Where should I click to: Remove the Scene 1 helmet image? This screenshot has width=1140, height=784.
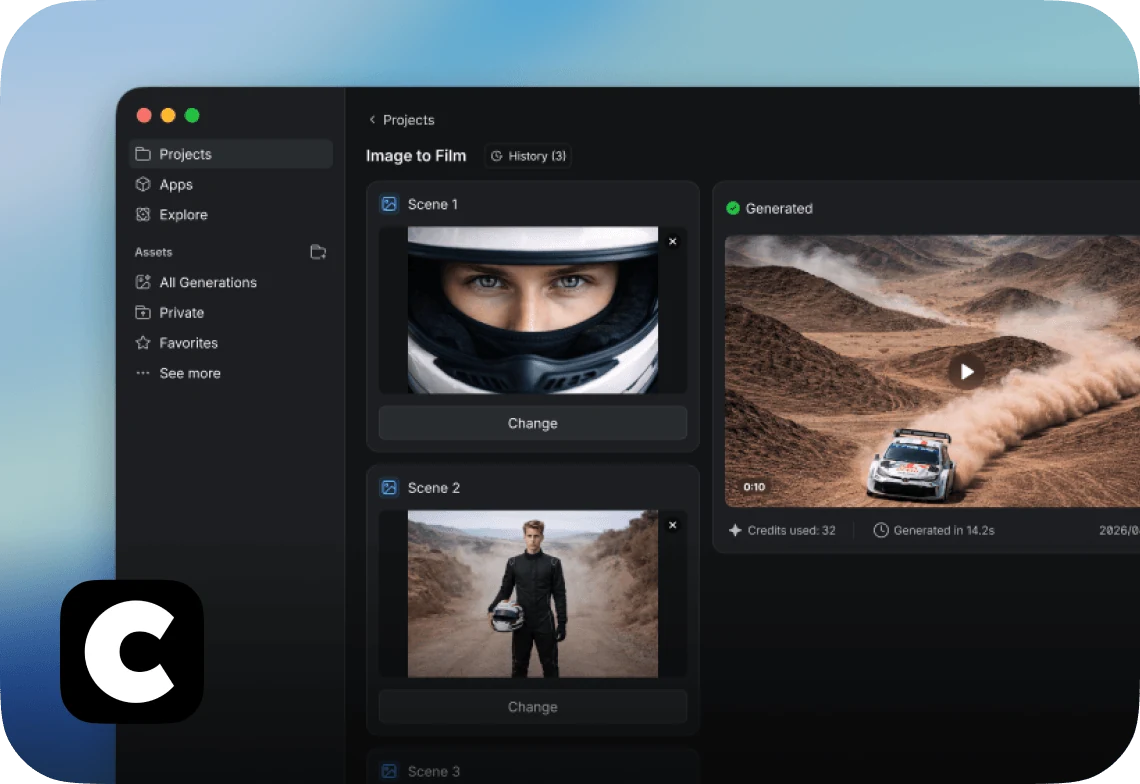pyautogui.click(x=673, y=241)
